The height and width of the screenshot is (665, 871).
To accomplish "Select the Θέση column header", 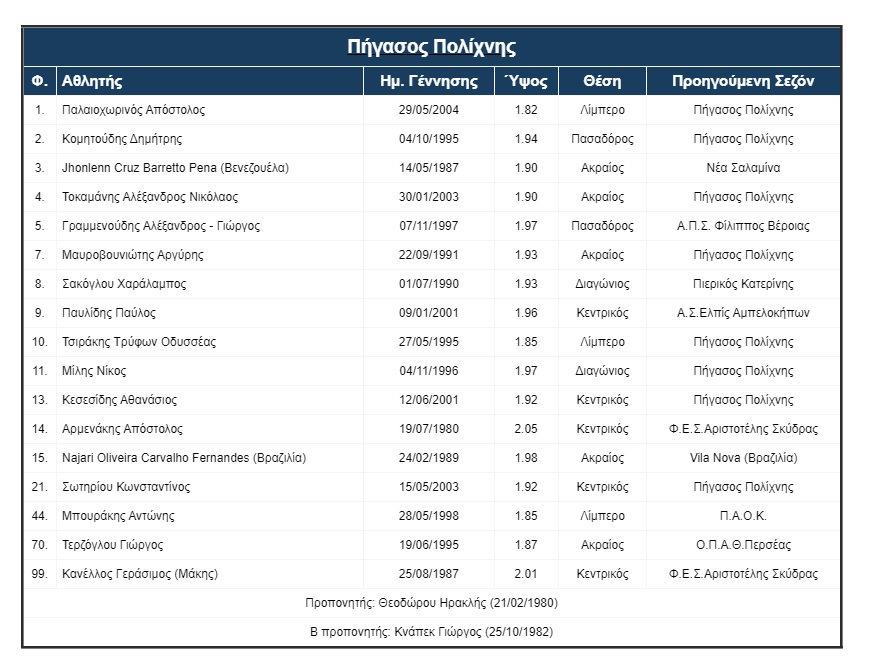I will point(602,81).
